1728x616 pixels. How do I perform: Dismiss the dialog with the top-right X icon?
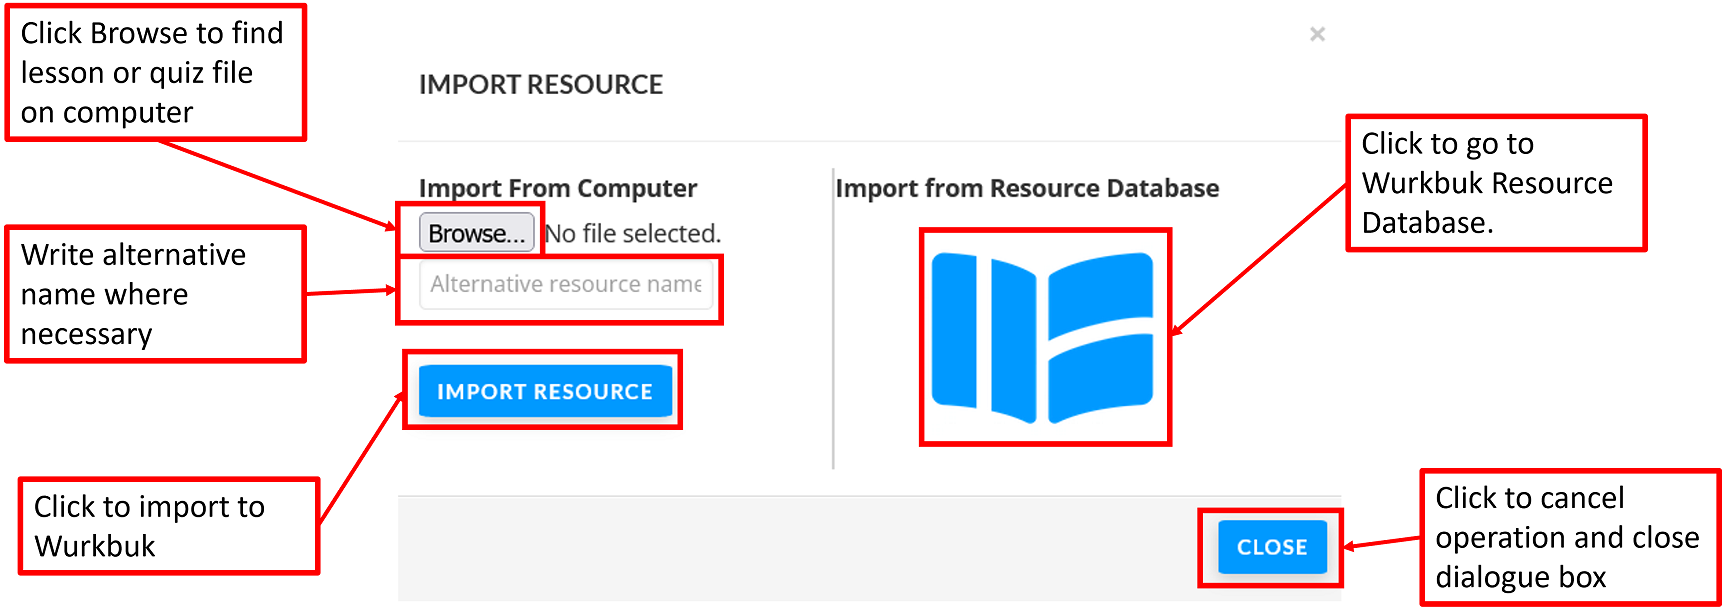(x=1317, y=35)
